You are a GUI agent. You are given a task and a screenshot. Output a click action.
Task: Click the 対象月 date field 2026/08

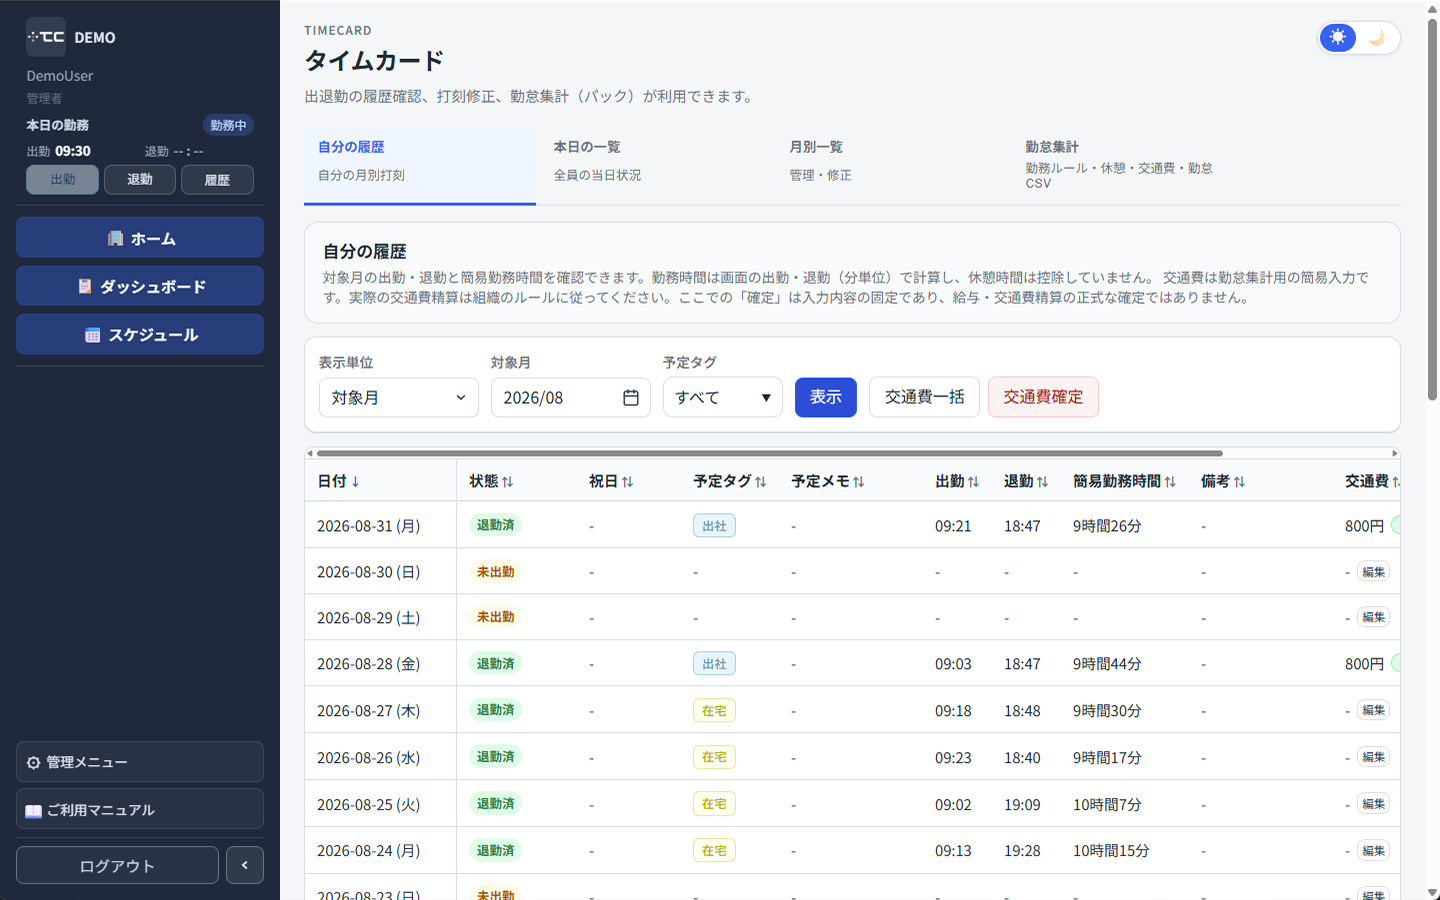pyautogui.click(x=571, y=398)
